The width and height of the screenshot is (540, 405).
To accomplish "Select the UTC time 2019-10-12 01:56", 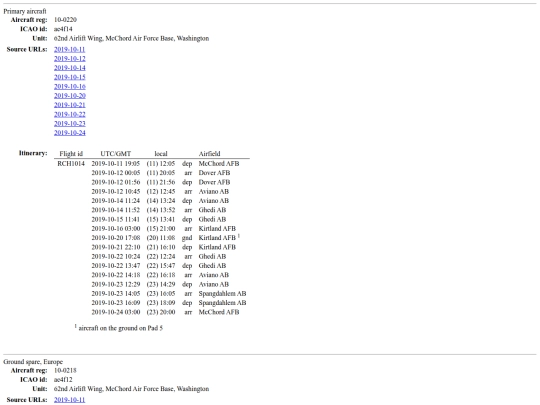I will tap(116, 182).
